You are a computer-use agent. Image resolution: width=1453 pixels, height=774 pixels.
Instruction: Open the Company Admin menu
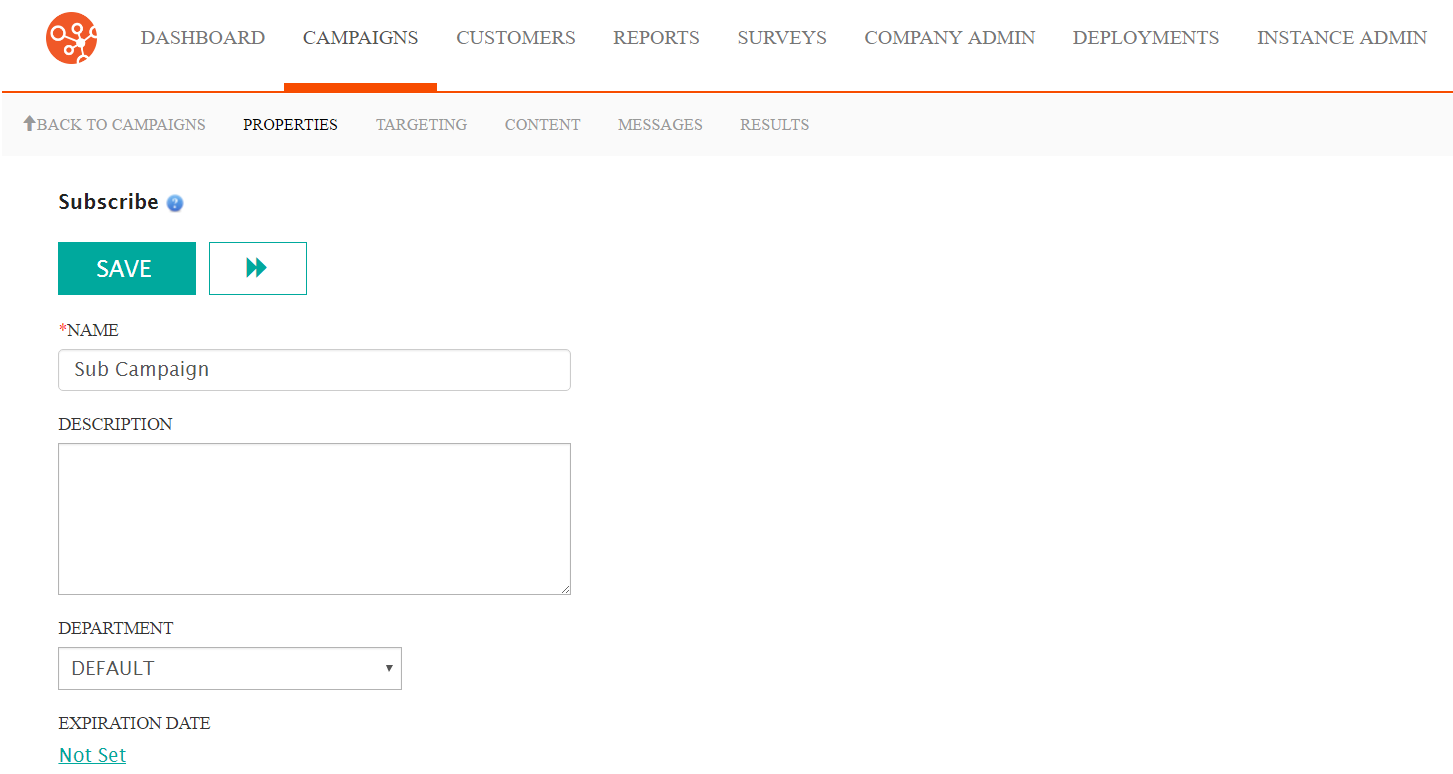[x=950, y=38]
